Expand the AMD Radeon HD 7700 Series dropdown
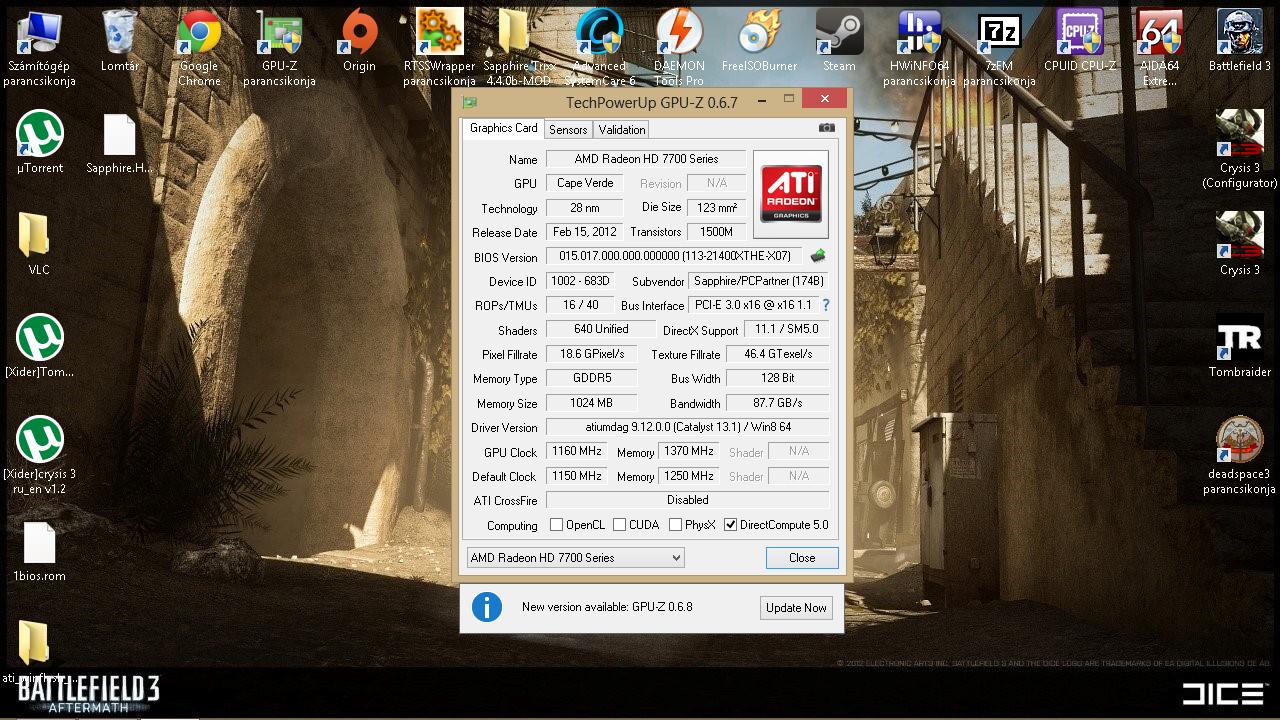Viewport: 1280px width, 720px height. (x=576, y=558)
